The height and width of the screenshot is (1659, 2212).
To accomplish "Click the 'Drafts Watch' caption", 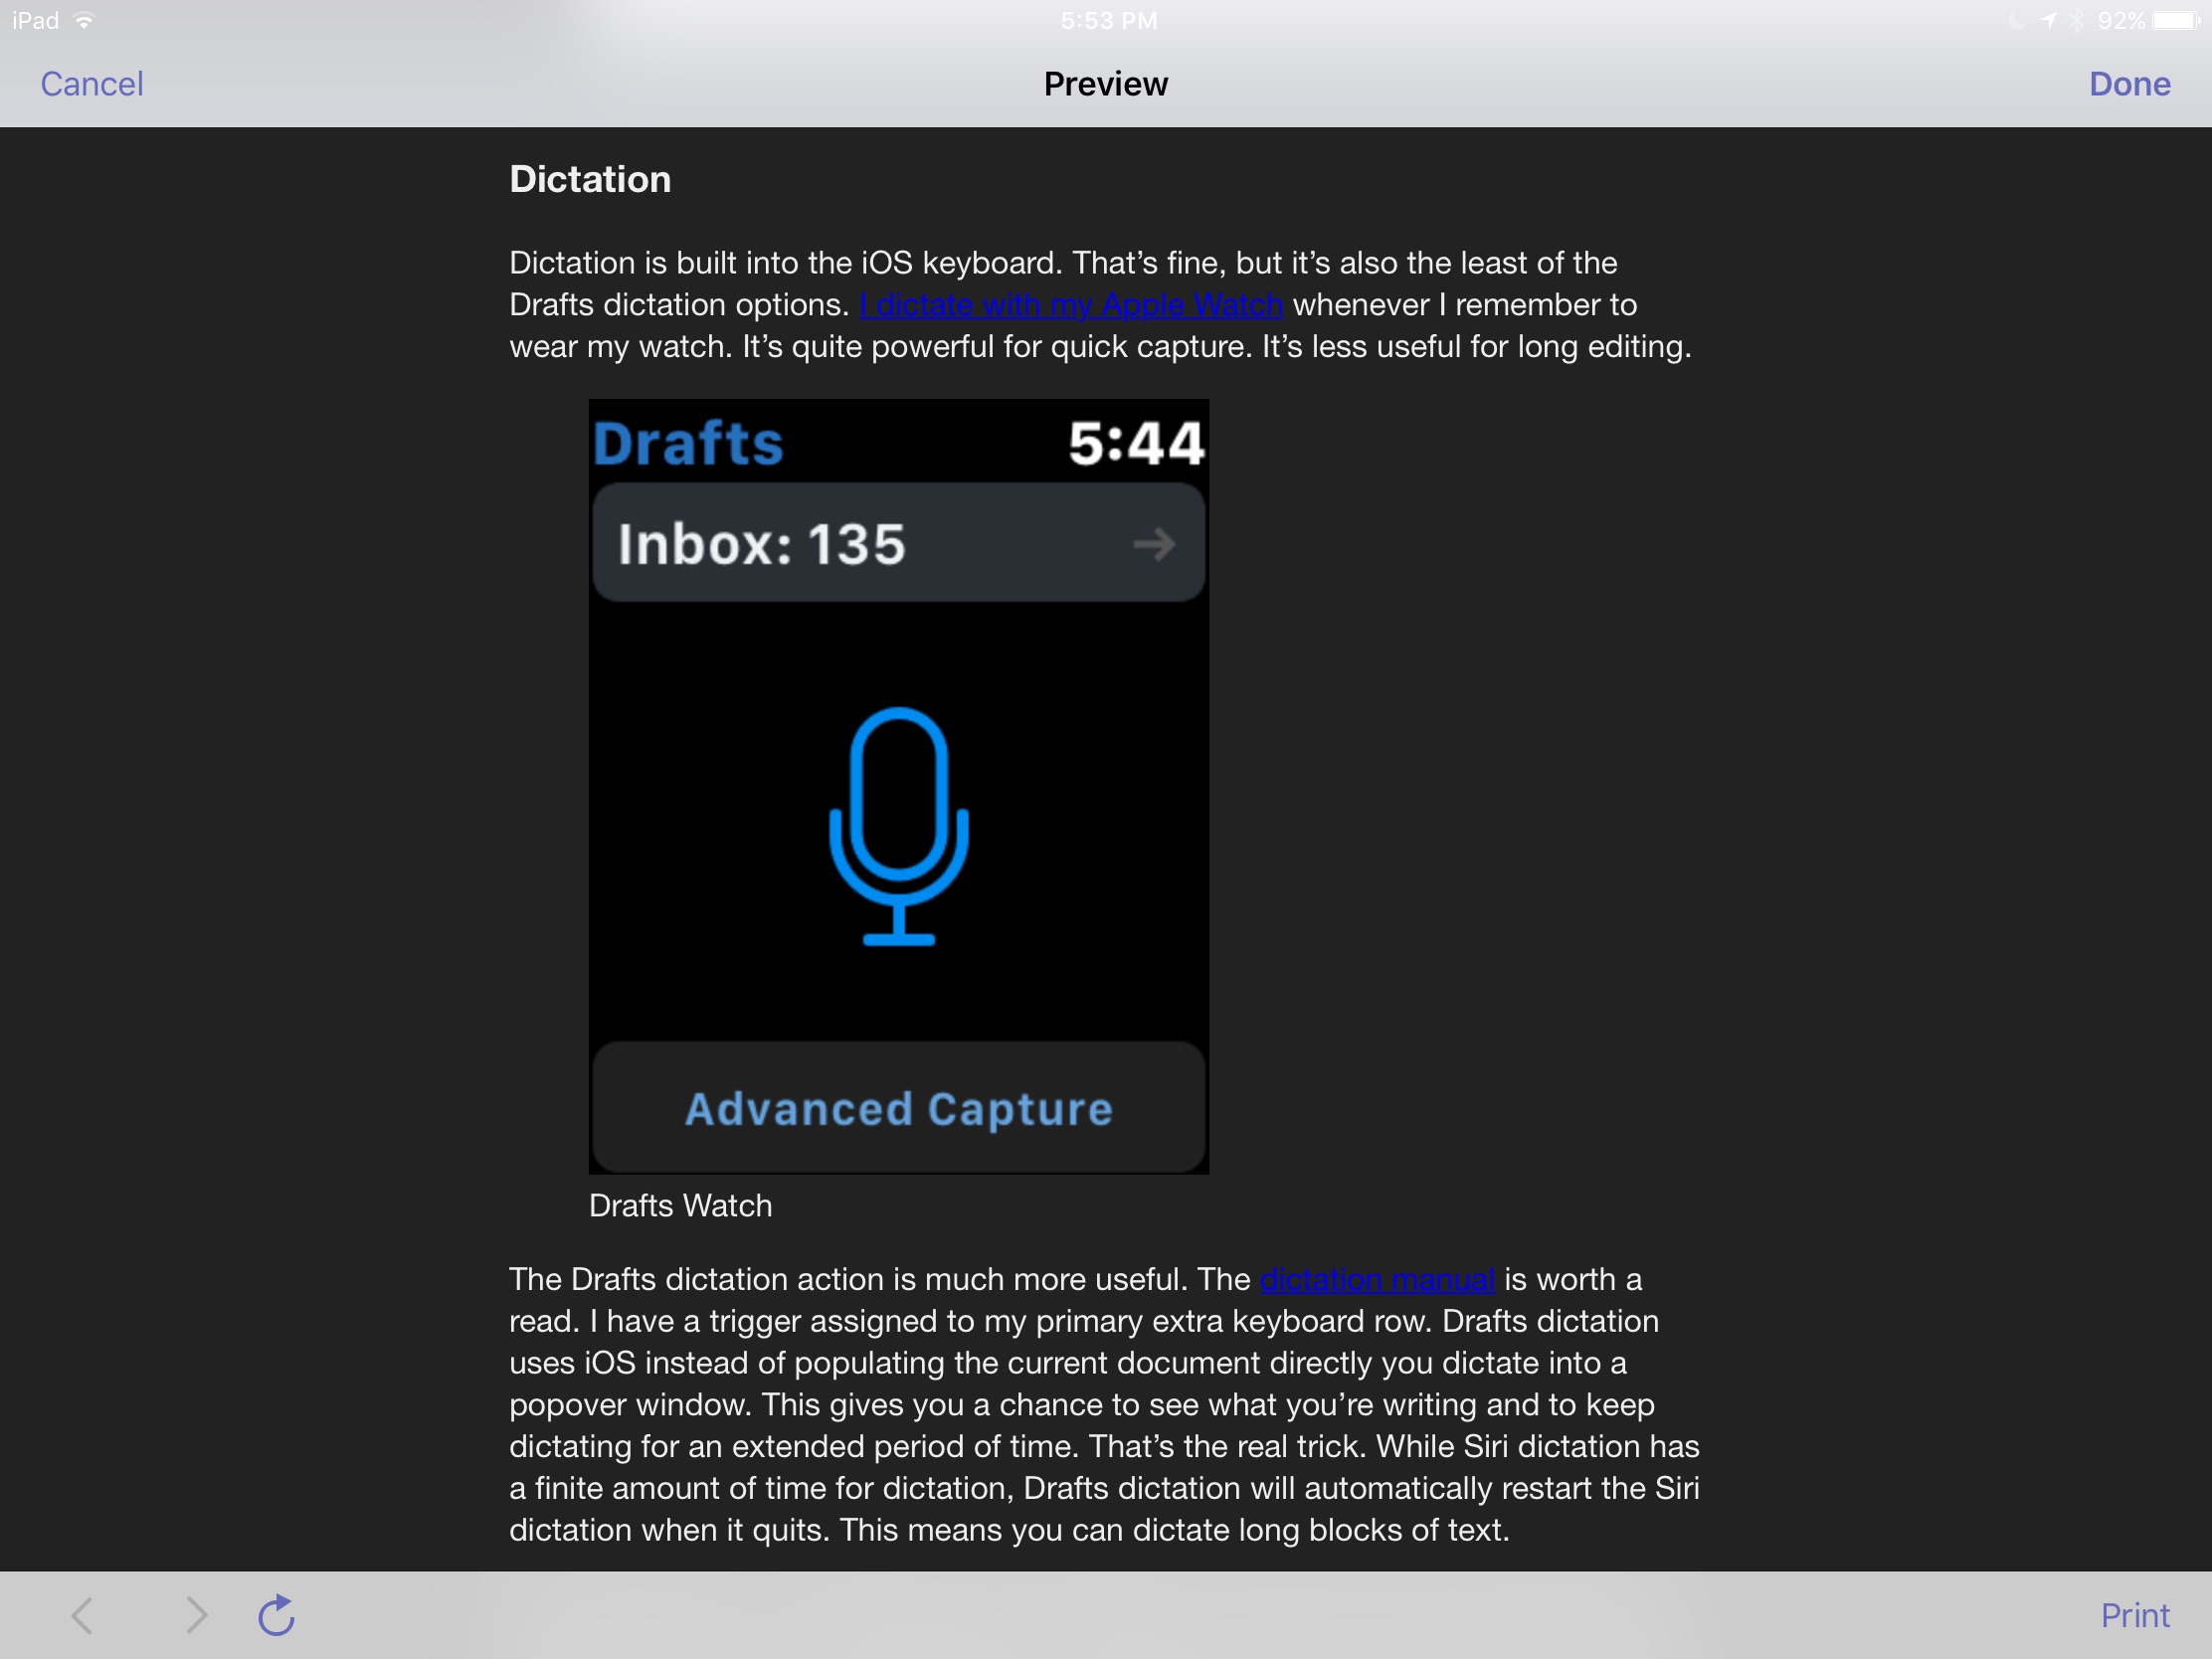I will [680, 1205].
